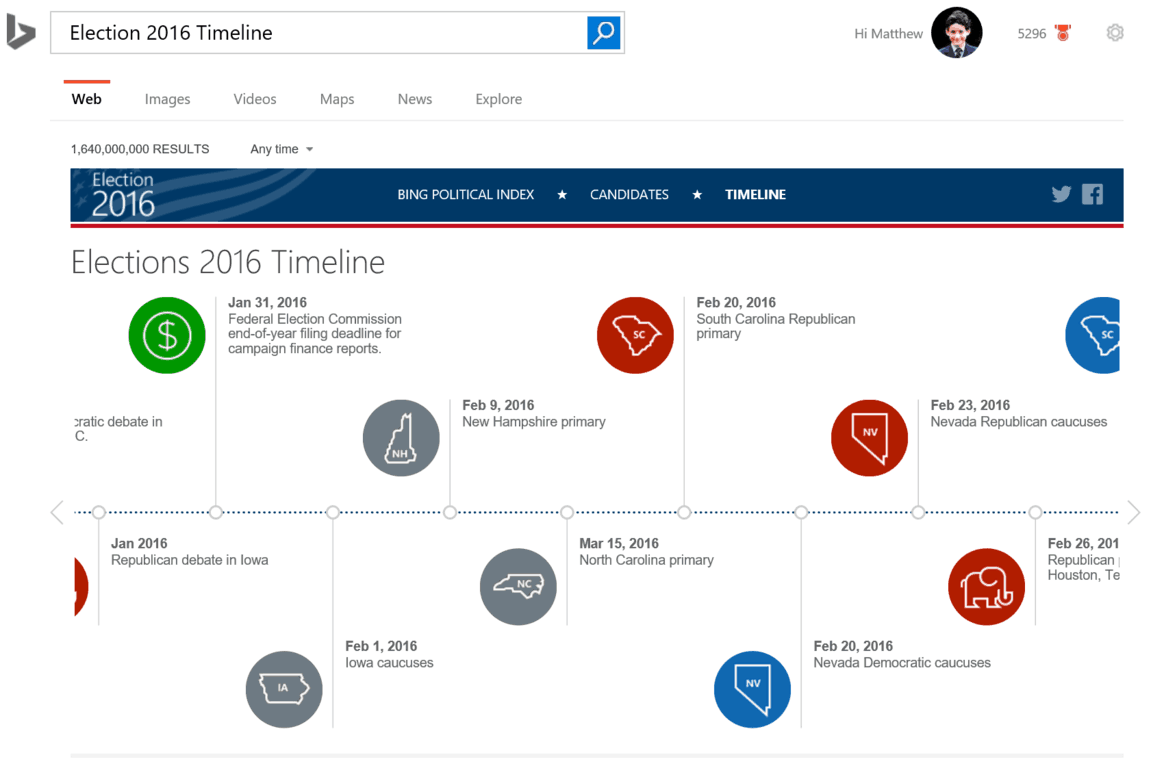
Task: Click the blue Nevada Democratic caucuses icon
Action: [x=752, y=689]
